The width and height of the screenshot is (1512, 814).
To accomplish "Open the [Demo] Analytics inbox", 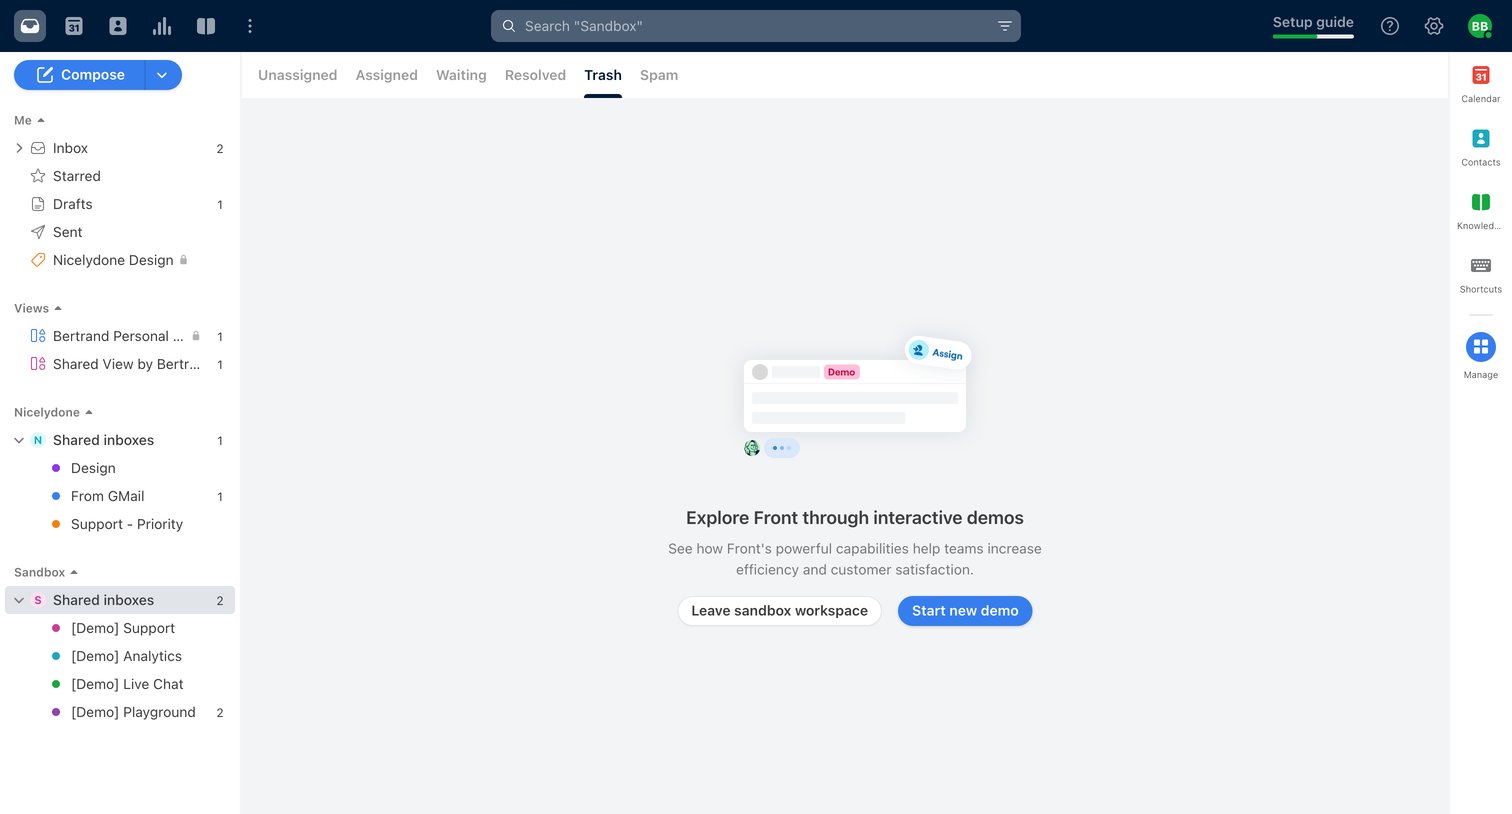I will coord(120,656).
